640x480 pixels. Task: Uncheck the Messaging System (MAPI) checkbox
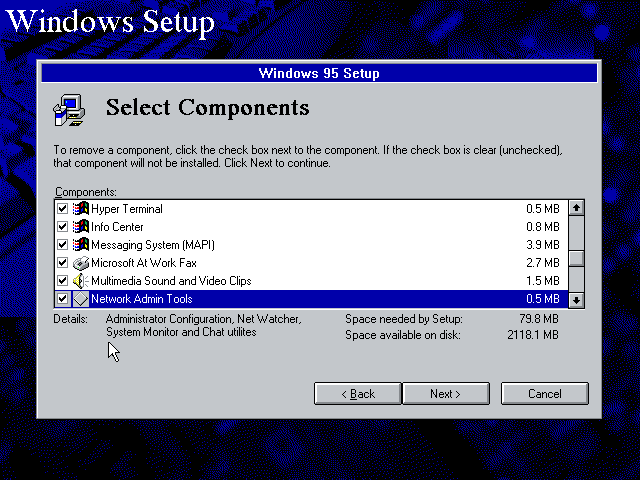(62, 244)
